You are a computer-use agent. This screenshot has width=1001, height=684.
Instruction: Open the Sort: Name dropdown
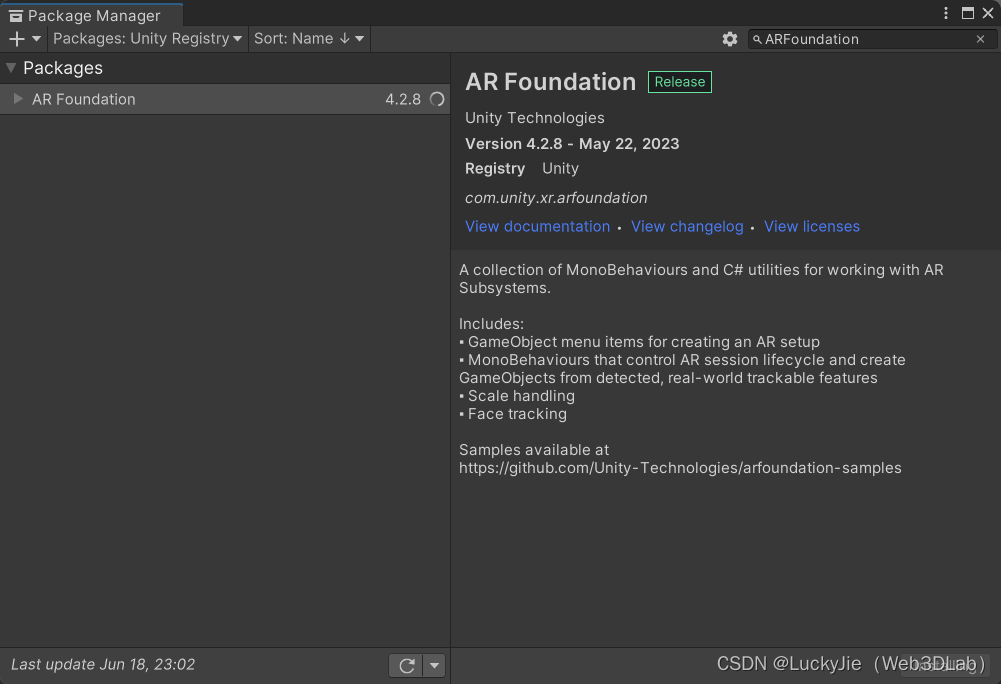(x=309, y=39)
